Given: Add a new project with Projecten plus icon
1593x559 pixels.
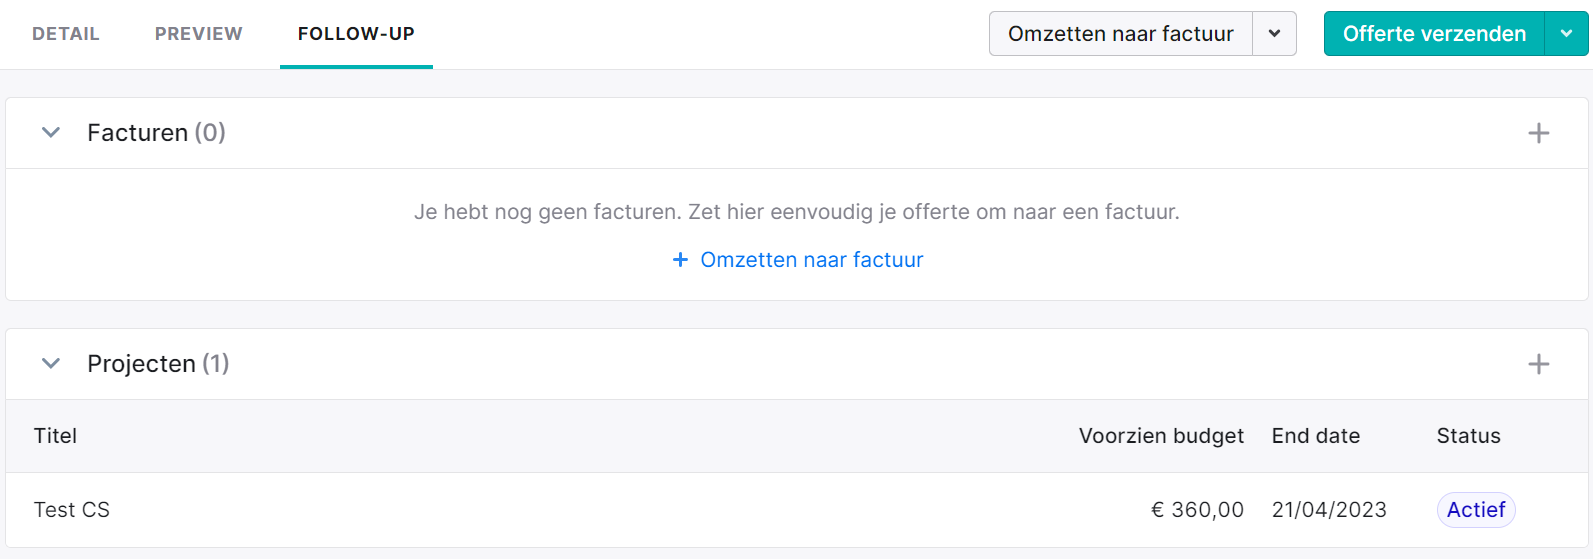Looking at the screenshot, I should click(1538, 364).
